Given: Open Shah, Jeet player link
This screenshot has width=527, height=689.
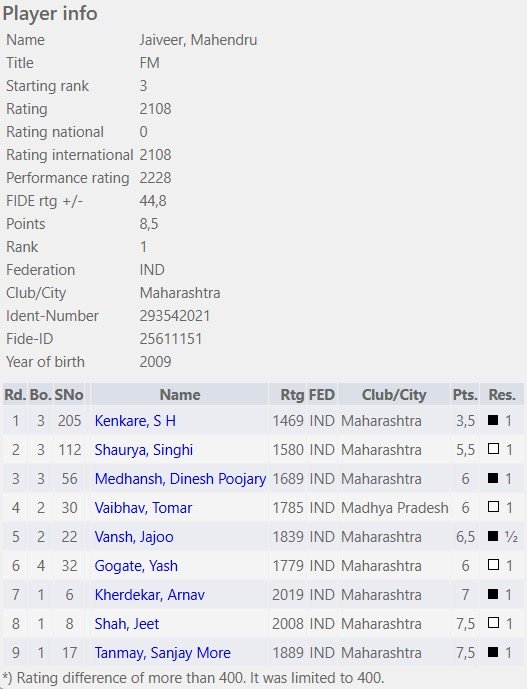Looking at the screenshot, I should 127,624.
